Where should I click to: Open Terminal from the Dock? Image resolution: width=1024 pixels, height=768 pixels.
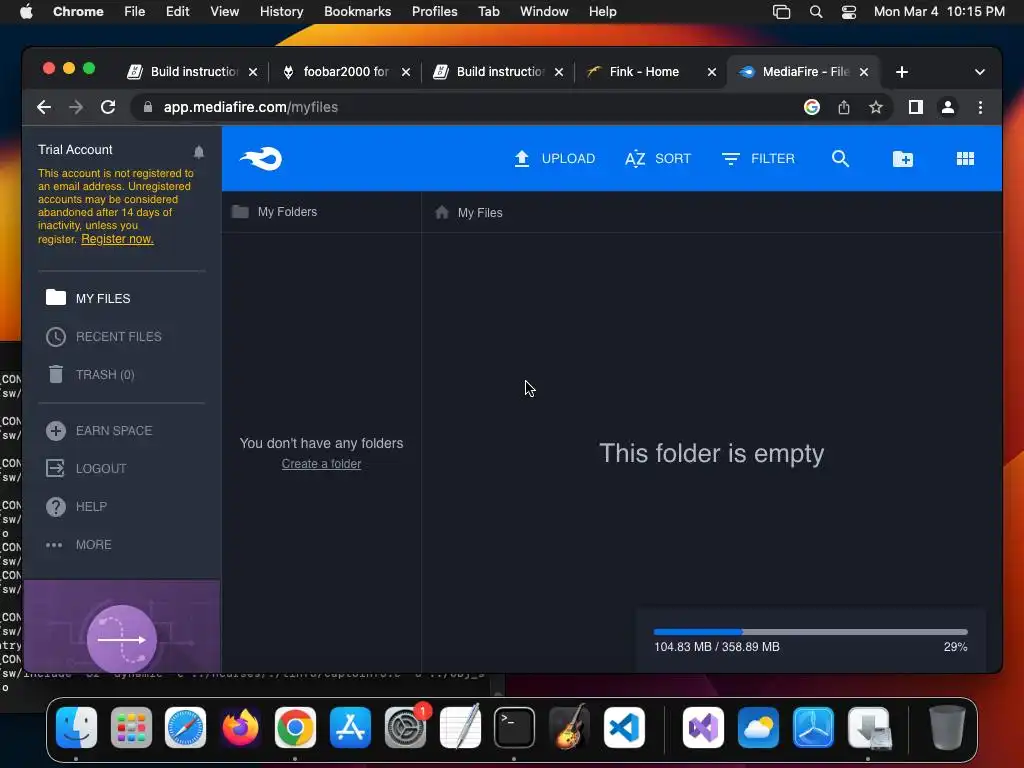515,728
